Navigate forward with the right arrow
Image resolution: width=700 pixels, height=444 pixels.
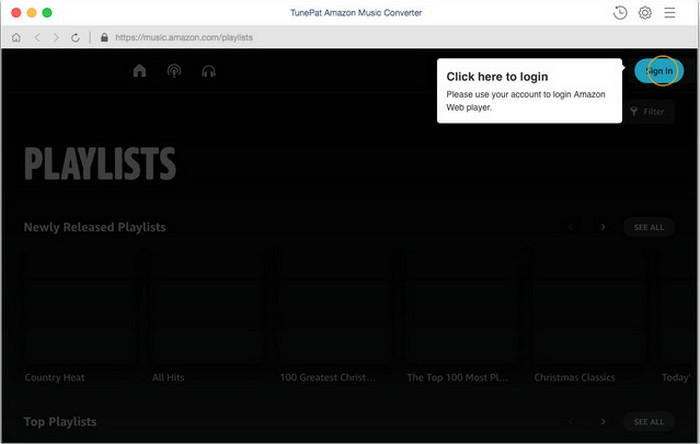point(55,38)
